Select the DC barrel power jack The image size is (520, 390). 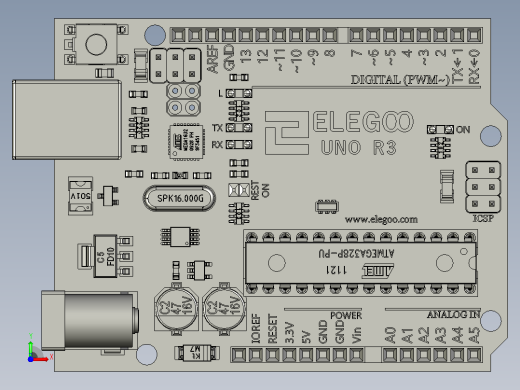[90, 320]
